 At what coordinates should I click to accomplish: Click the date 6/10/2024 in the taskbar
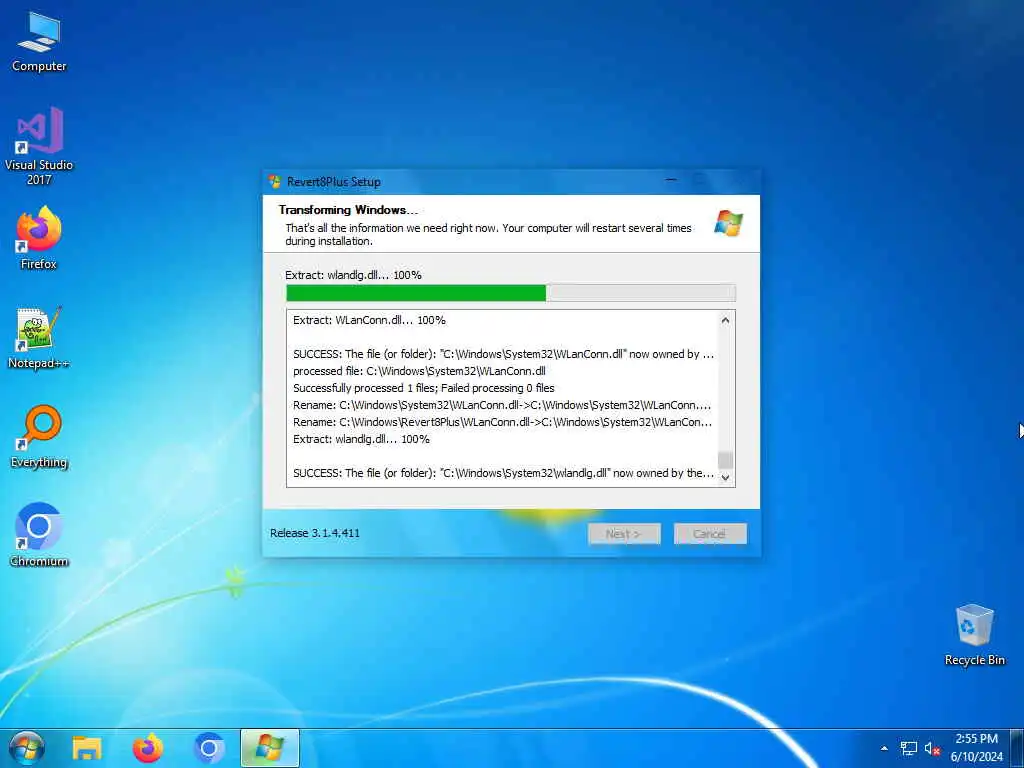976,757
